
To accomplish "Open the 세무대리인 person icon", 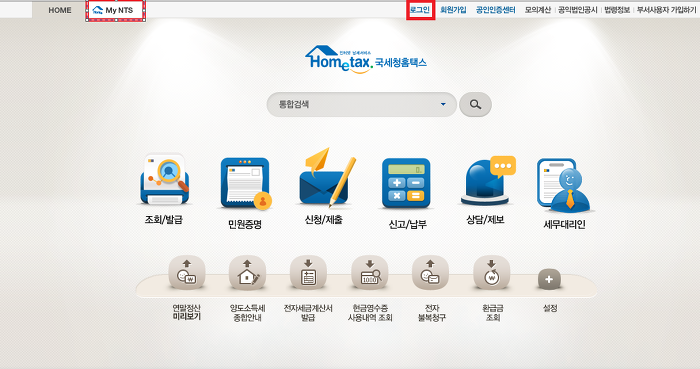I will pos(564,185).
